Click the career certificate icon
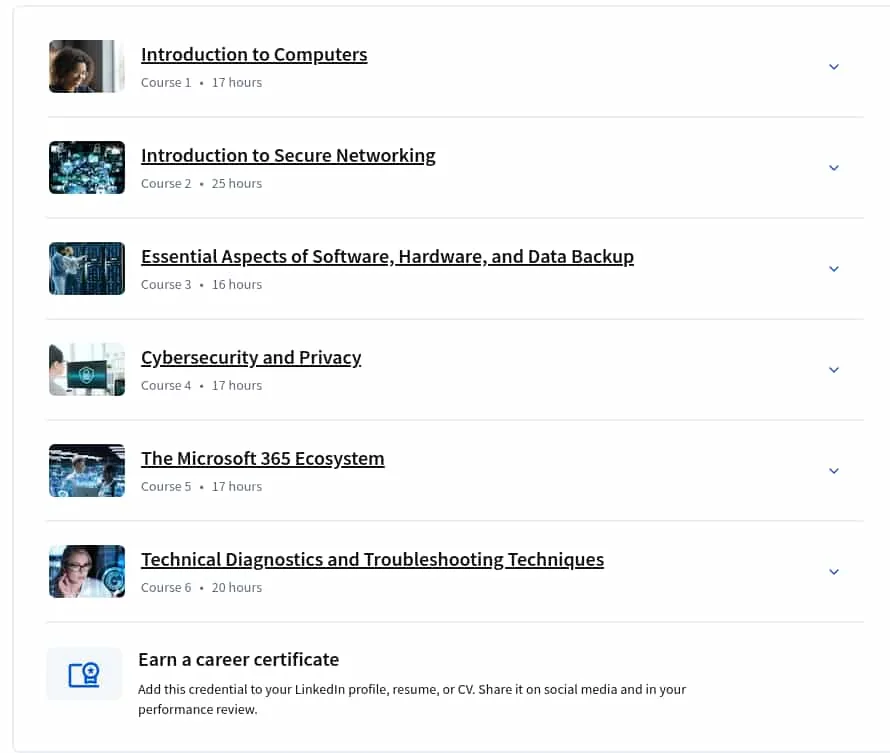890x753 pixels. point(84,674)
